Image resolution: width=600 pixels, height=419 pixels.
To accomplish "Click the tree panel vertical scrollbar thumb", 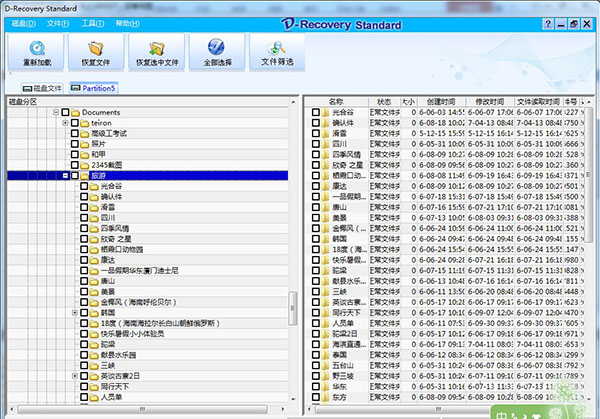I will point(293,308).
